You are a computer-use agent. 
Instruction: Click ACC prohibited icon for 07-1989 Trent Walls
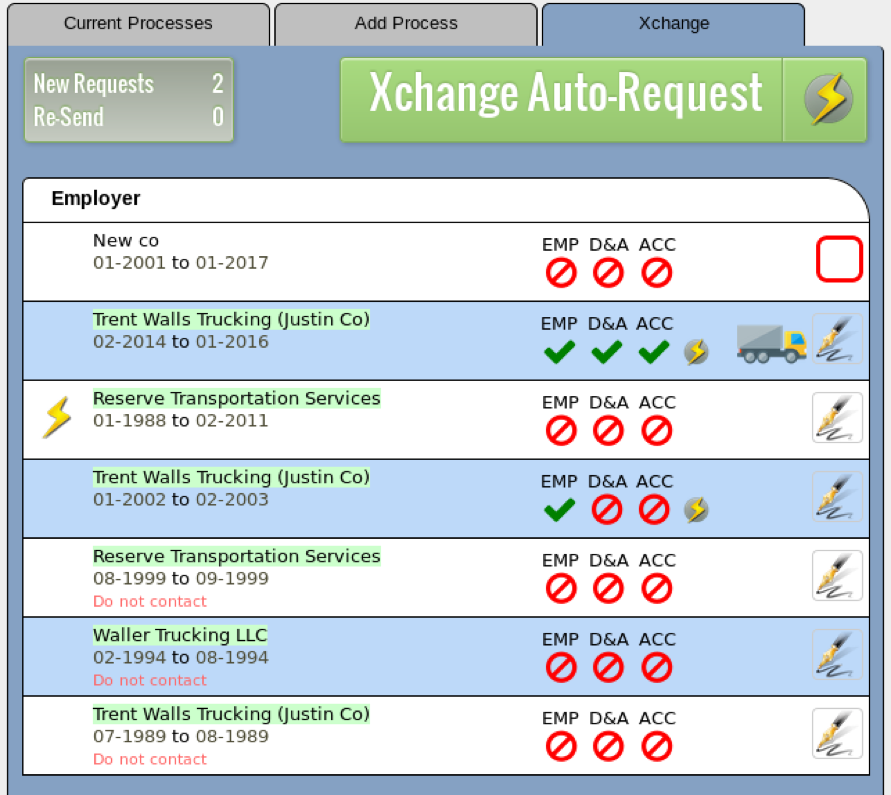656,747
